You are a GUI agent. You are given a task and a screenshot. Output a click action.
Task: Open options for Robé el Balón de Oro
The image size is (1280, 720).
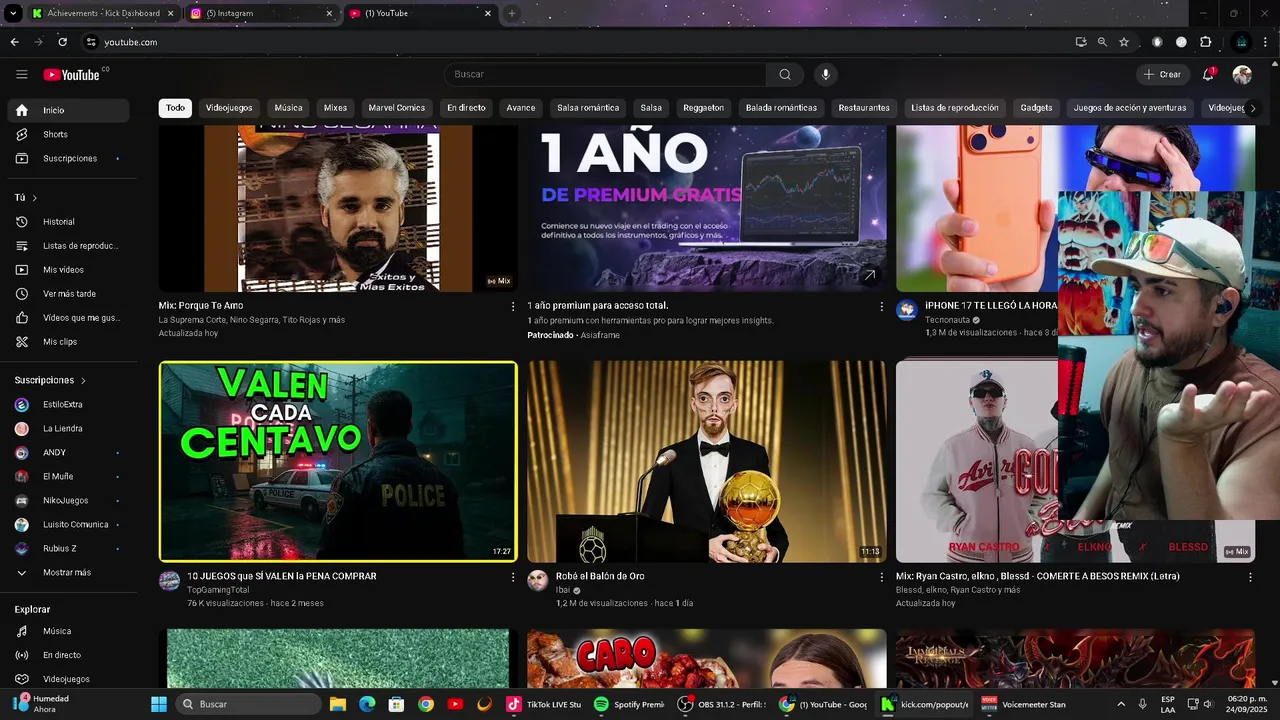881,577
